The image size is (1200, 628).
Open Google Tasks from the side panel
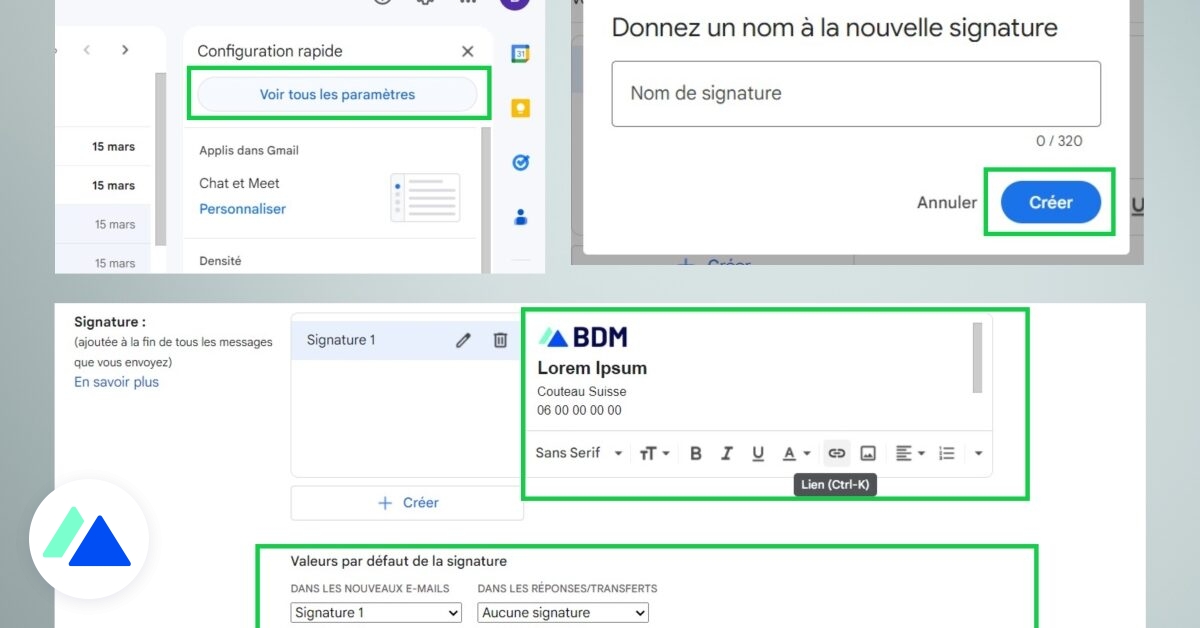520,162
